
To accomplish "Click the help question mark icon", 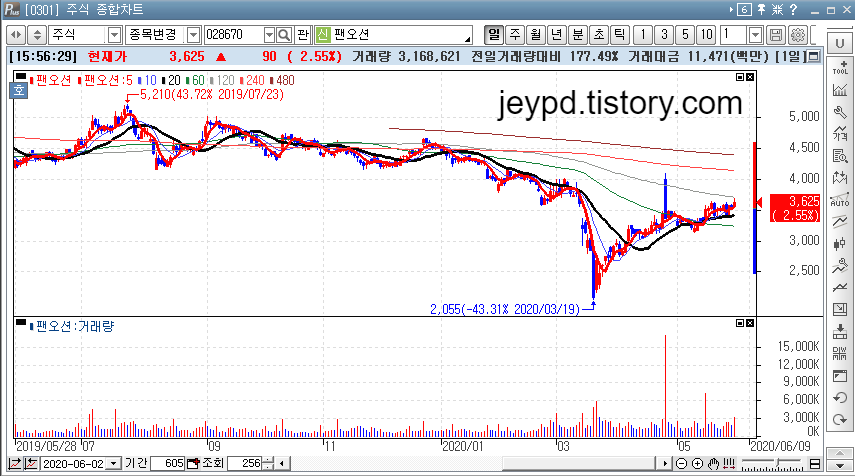I will tap(793, 9).
